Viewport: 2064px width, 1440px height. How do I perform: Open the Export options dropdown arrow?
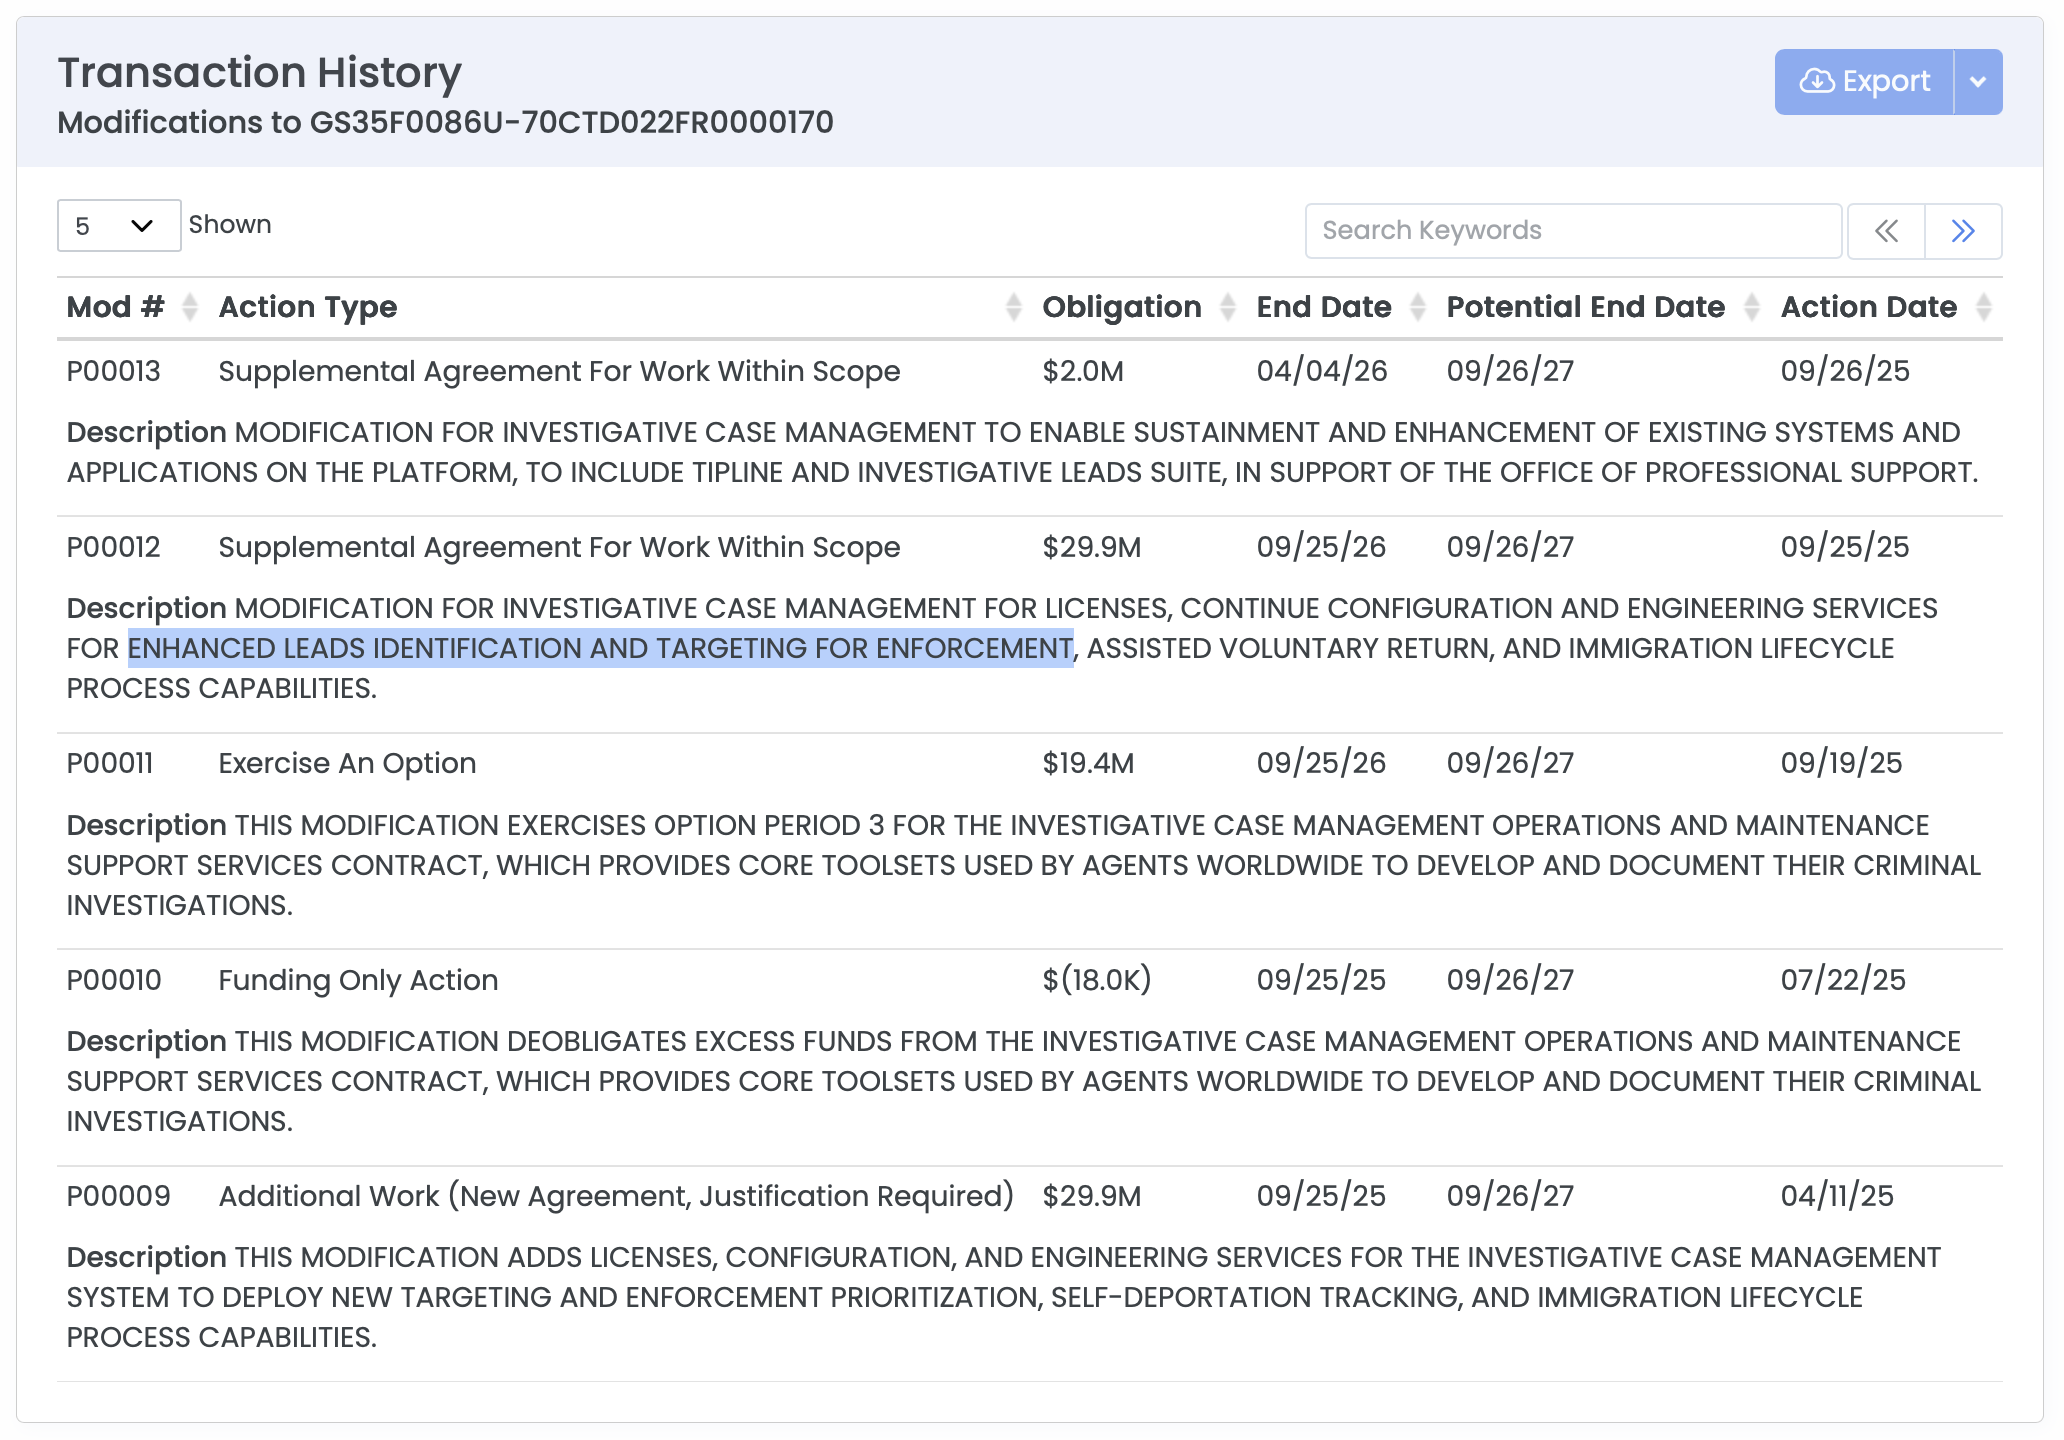click(x=1977, y=82)
